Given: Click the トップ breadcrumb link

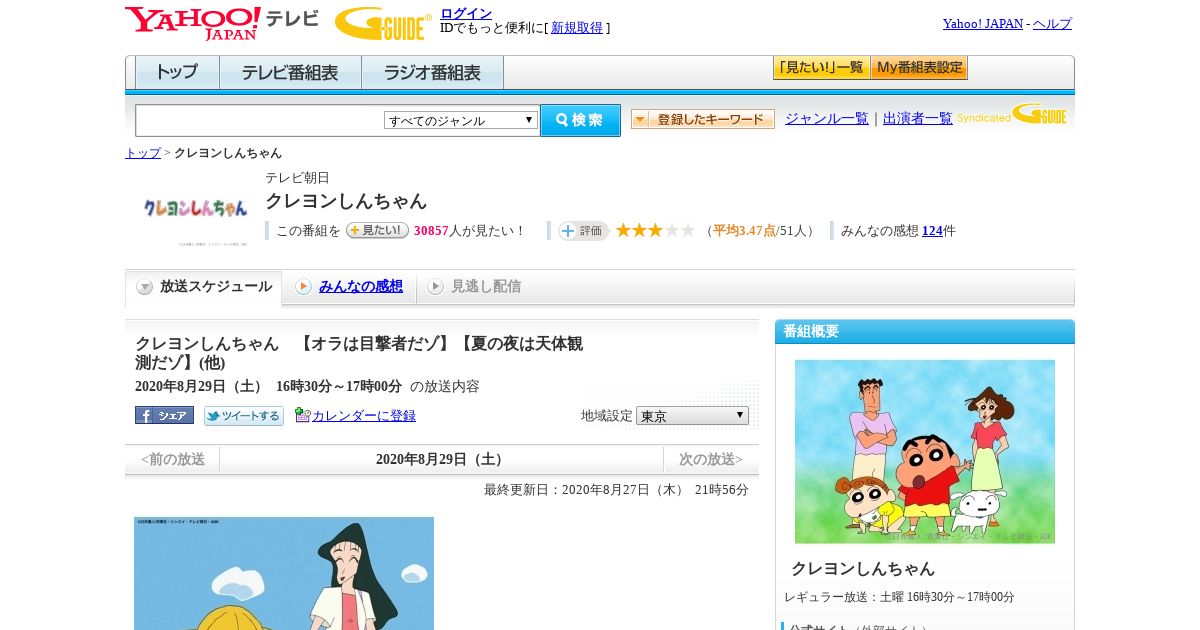Looking at the screenshot, I should (x=143, y=153).
